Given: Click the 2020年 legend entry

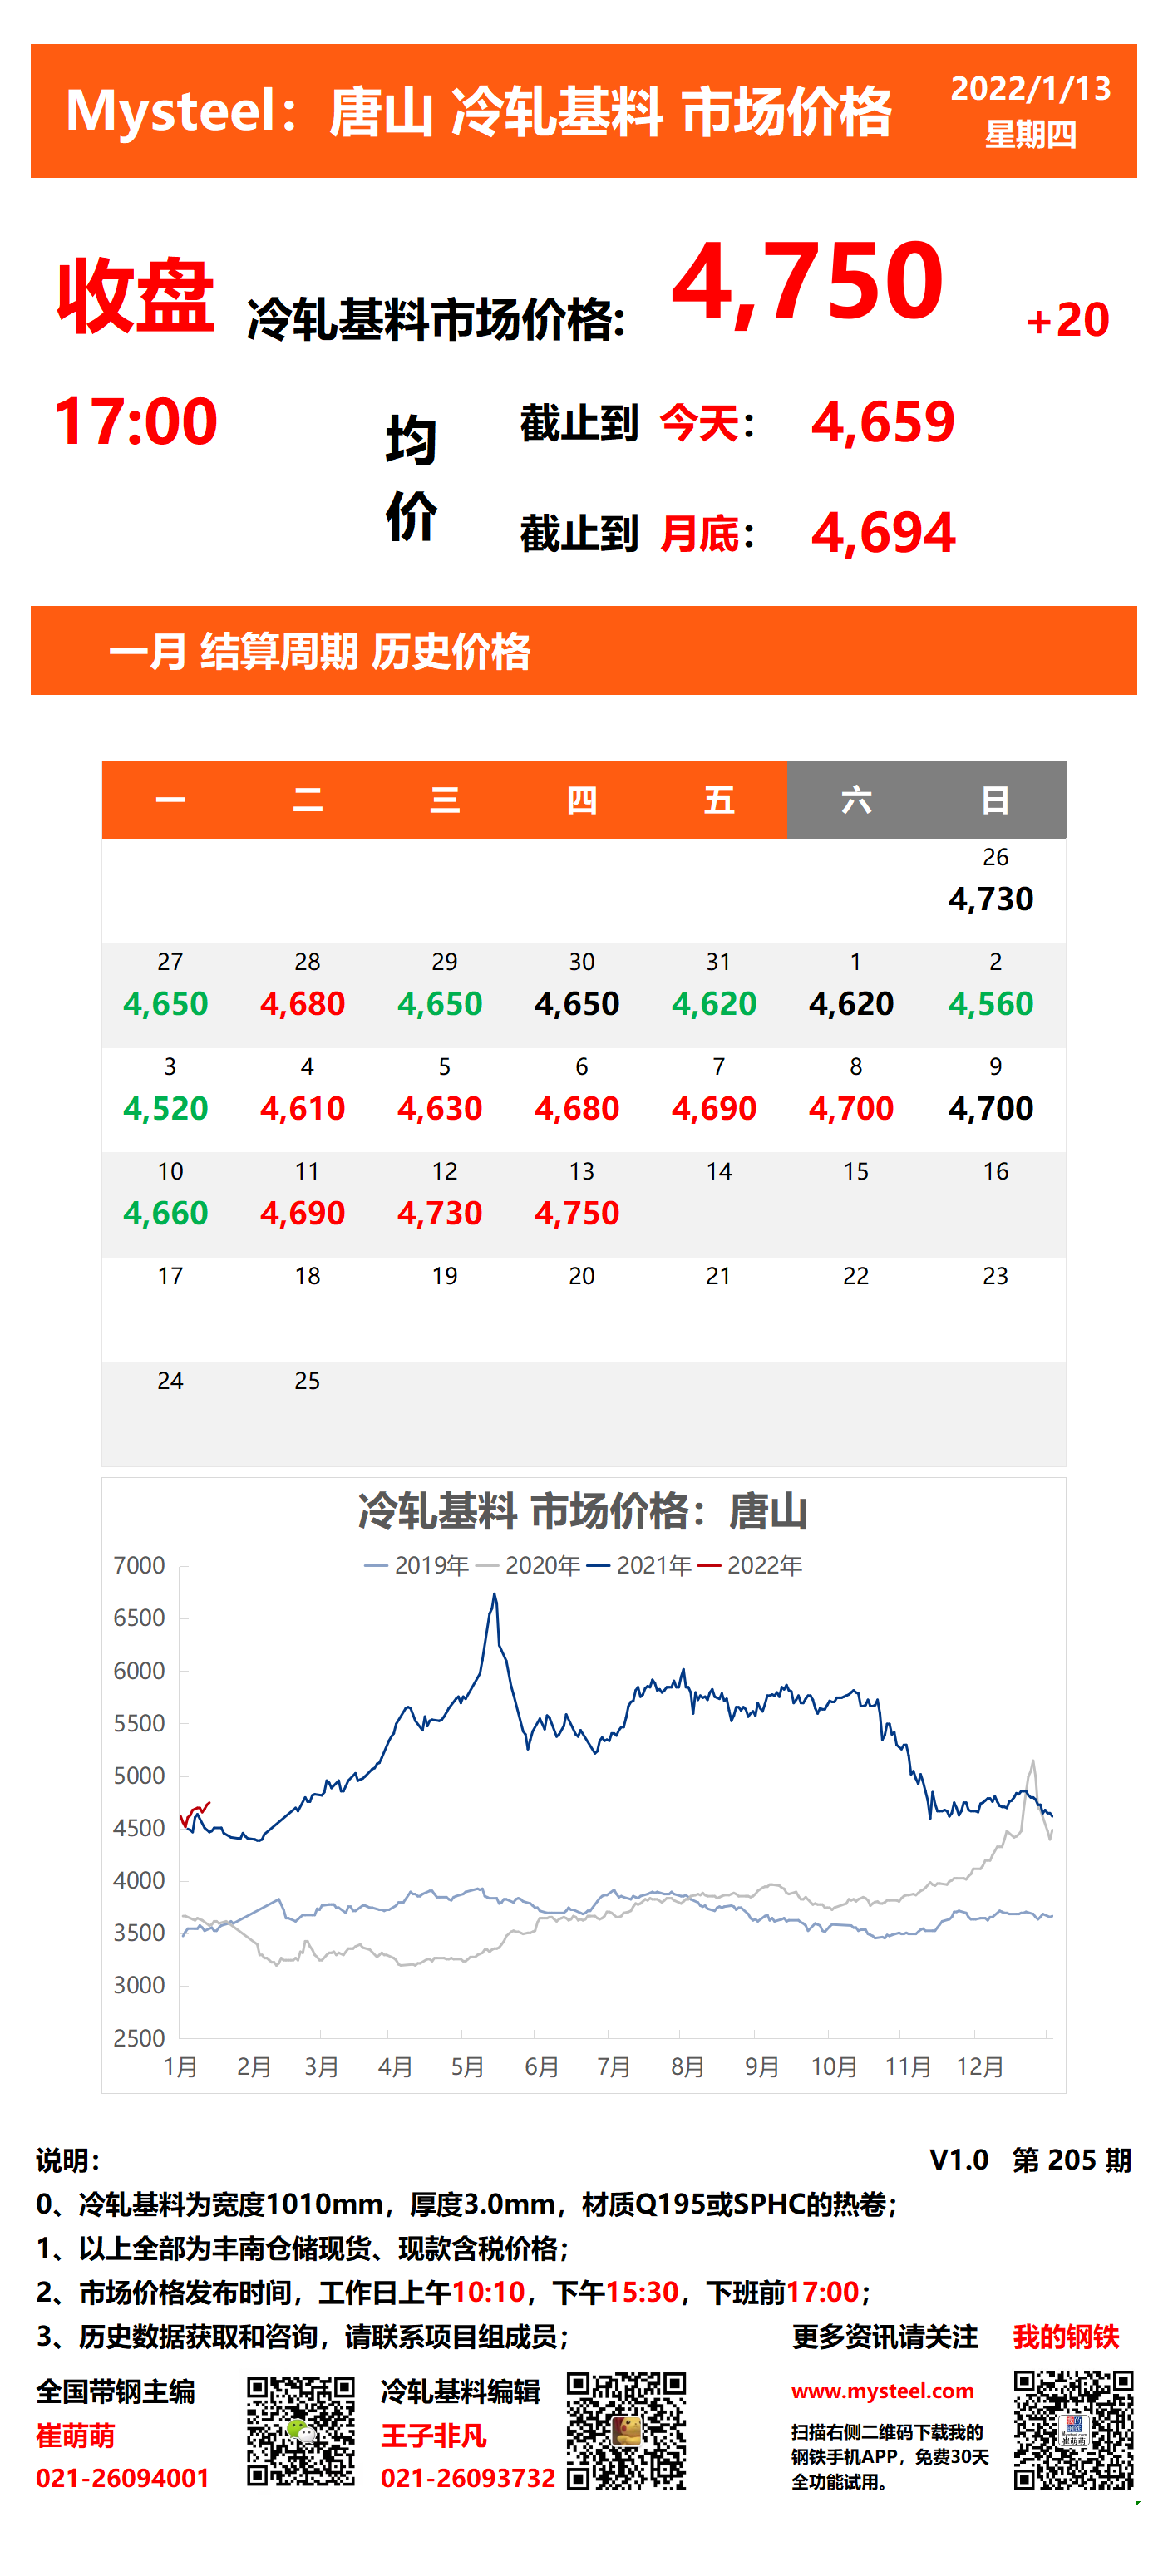Looking at the screenshot, I should click(x=528, y=1565).
